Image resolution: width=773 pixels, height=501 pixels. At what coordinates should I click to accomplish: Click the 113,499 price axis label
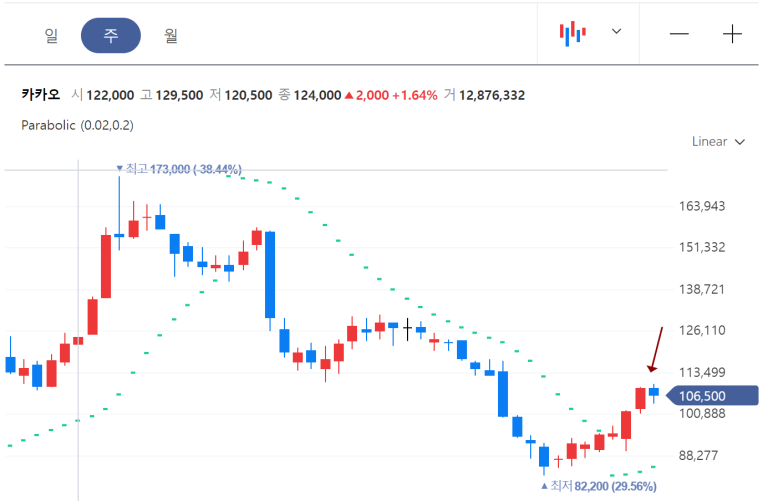click(x=702, y=372)
